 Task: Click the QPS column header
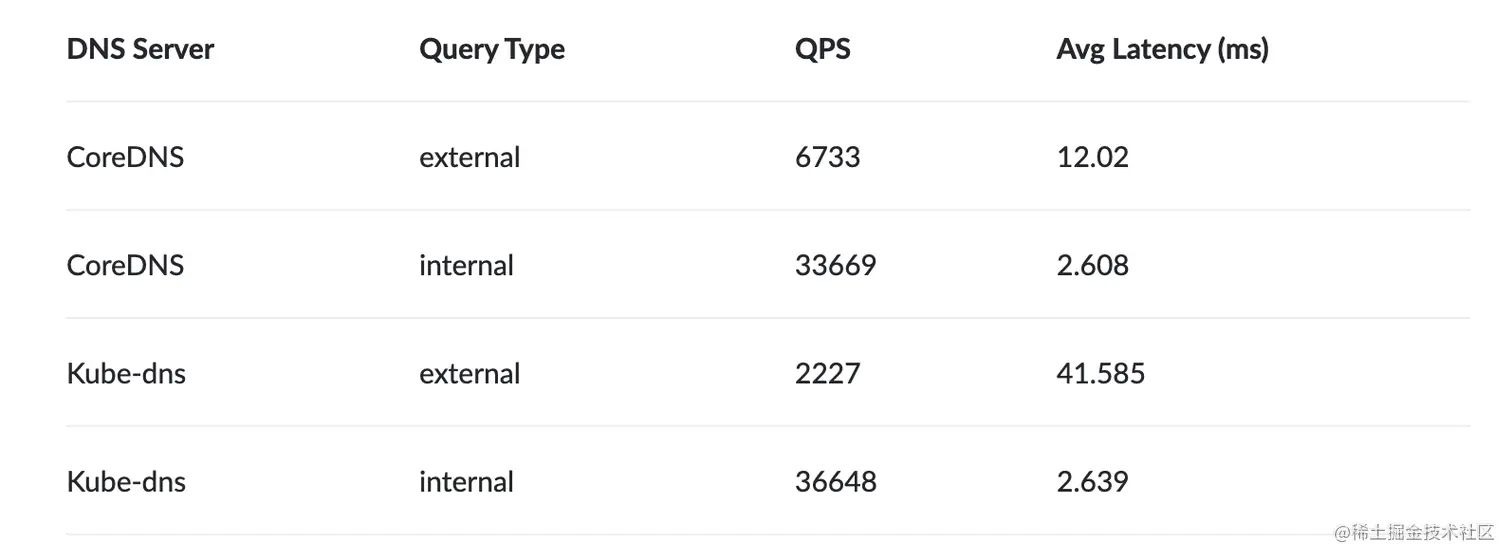[x=823, y=49]
